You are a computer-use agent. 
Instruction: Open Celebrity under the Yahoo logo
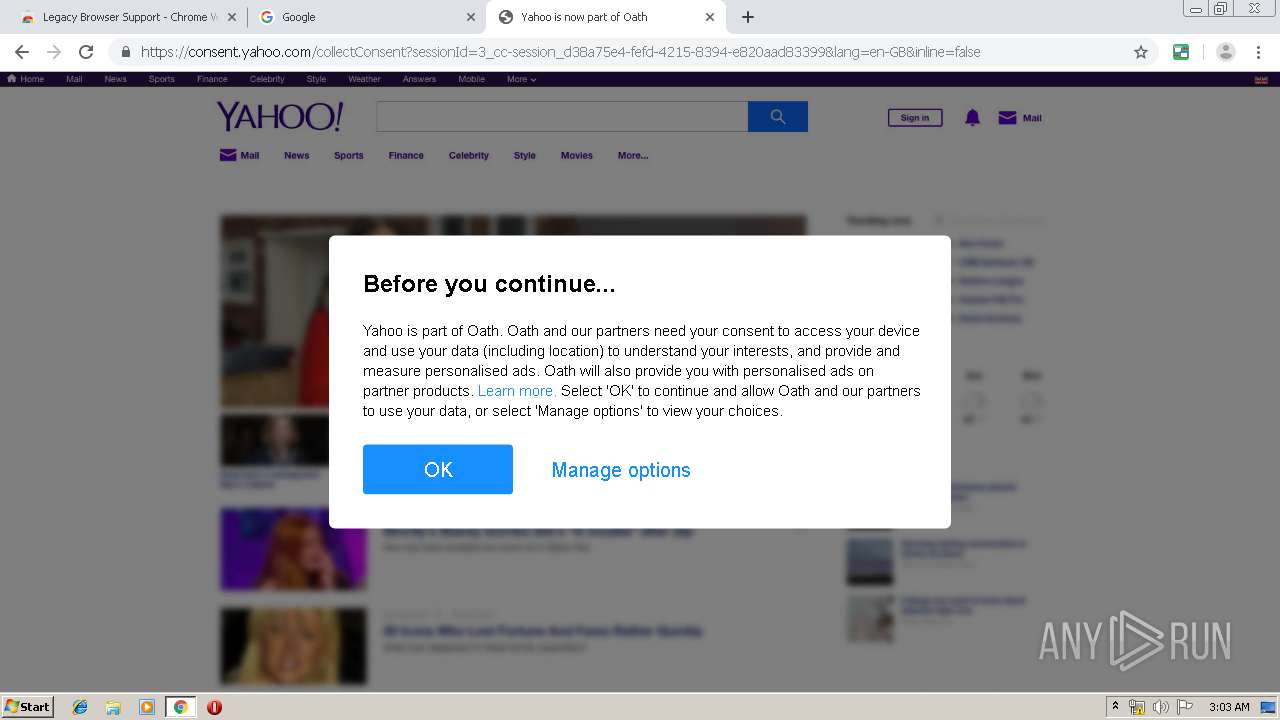(x=469, y=155)
